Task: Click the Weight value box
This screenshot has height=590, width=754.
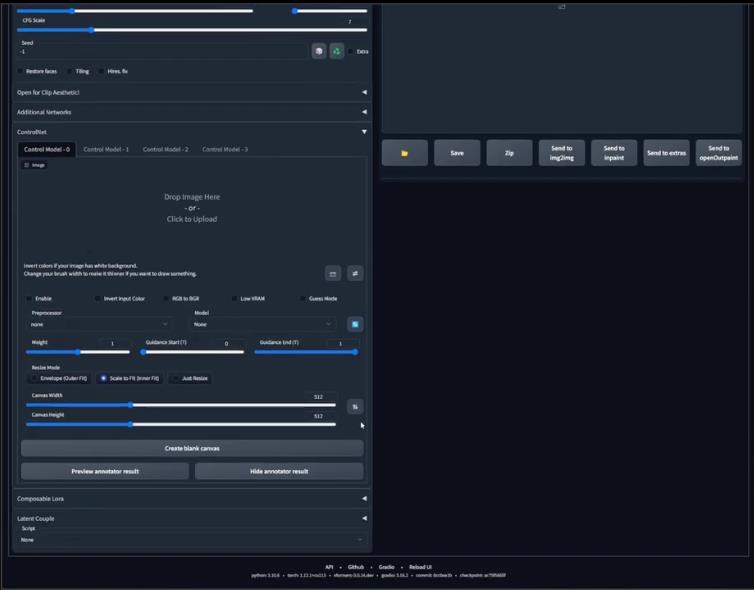Action: (x=114, y=343)
